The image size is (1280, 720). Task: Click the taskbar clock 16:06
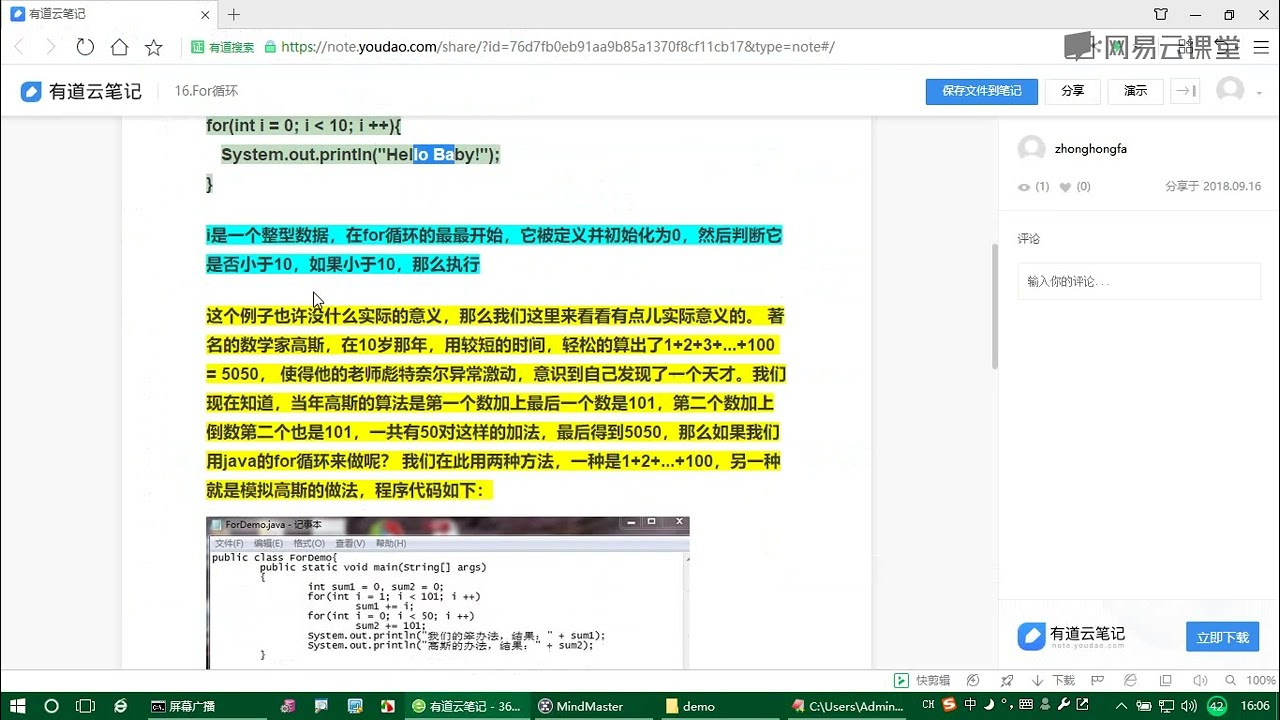[1255, 706]
